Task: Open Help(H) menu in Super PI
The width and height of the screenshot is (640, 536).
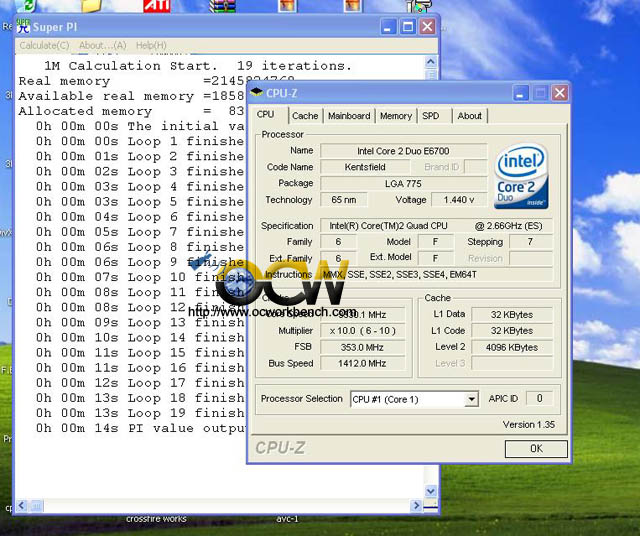Action: pyautogui.click(x=151, y=45)
